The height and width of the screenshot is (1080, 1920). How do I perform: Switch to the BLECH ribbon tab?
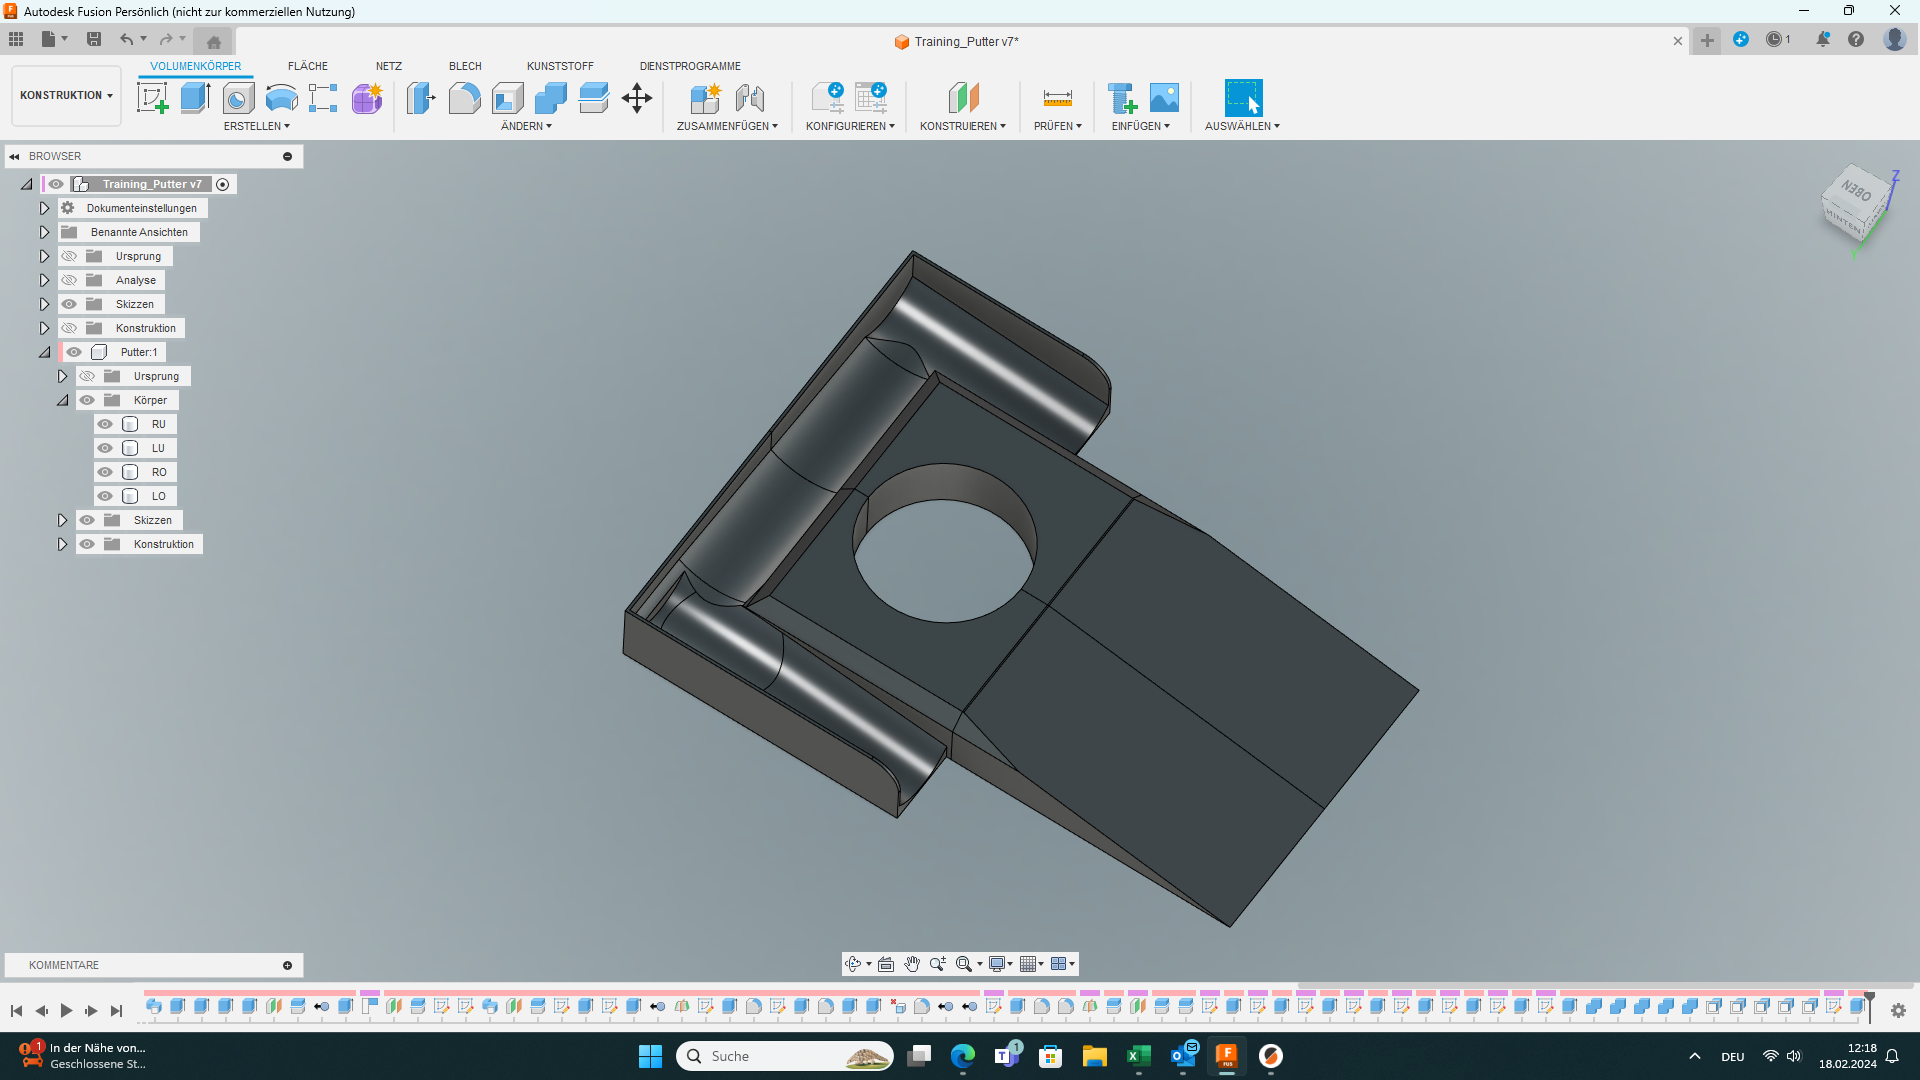tap(465, 66)
